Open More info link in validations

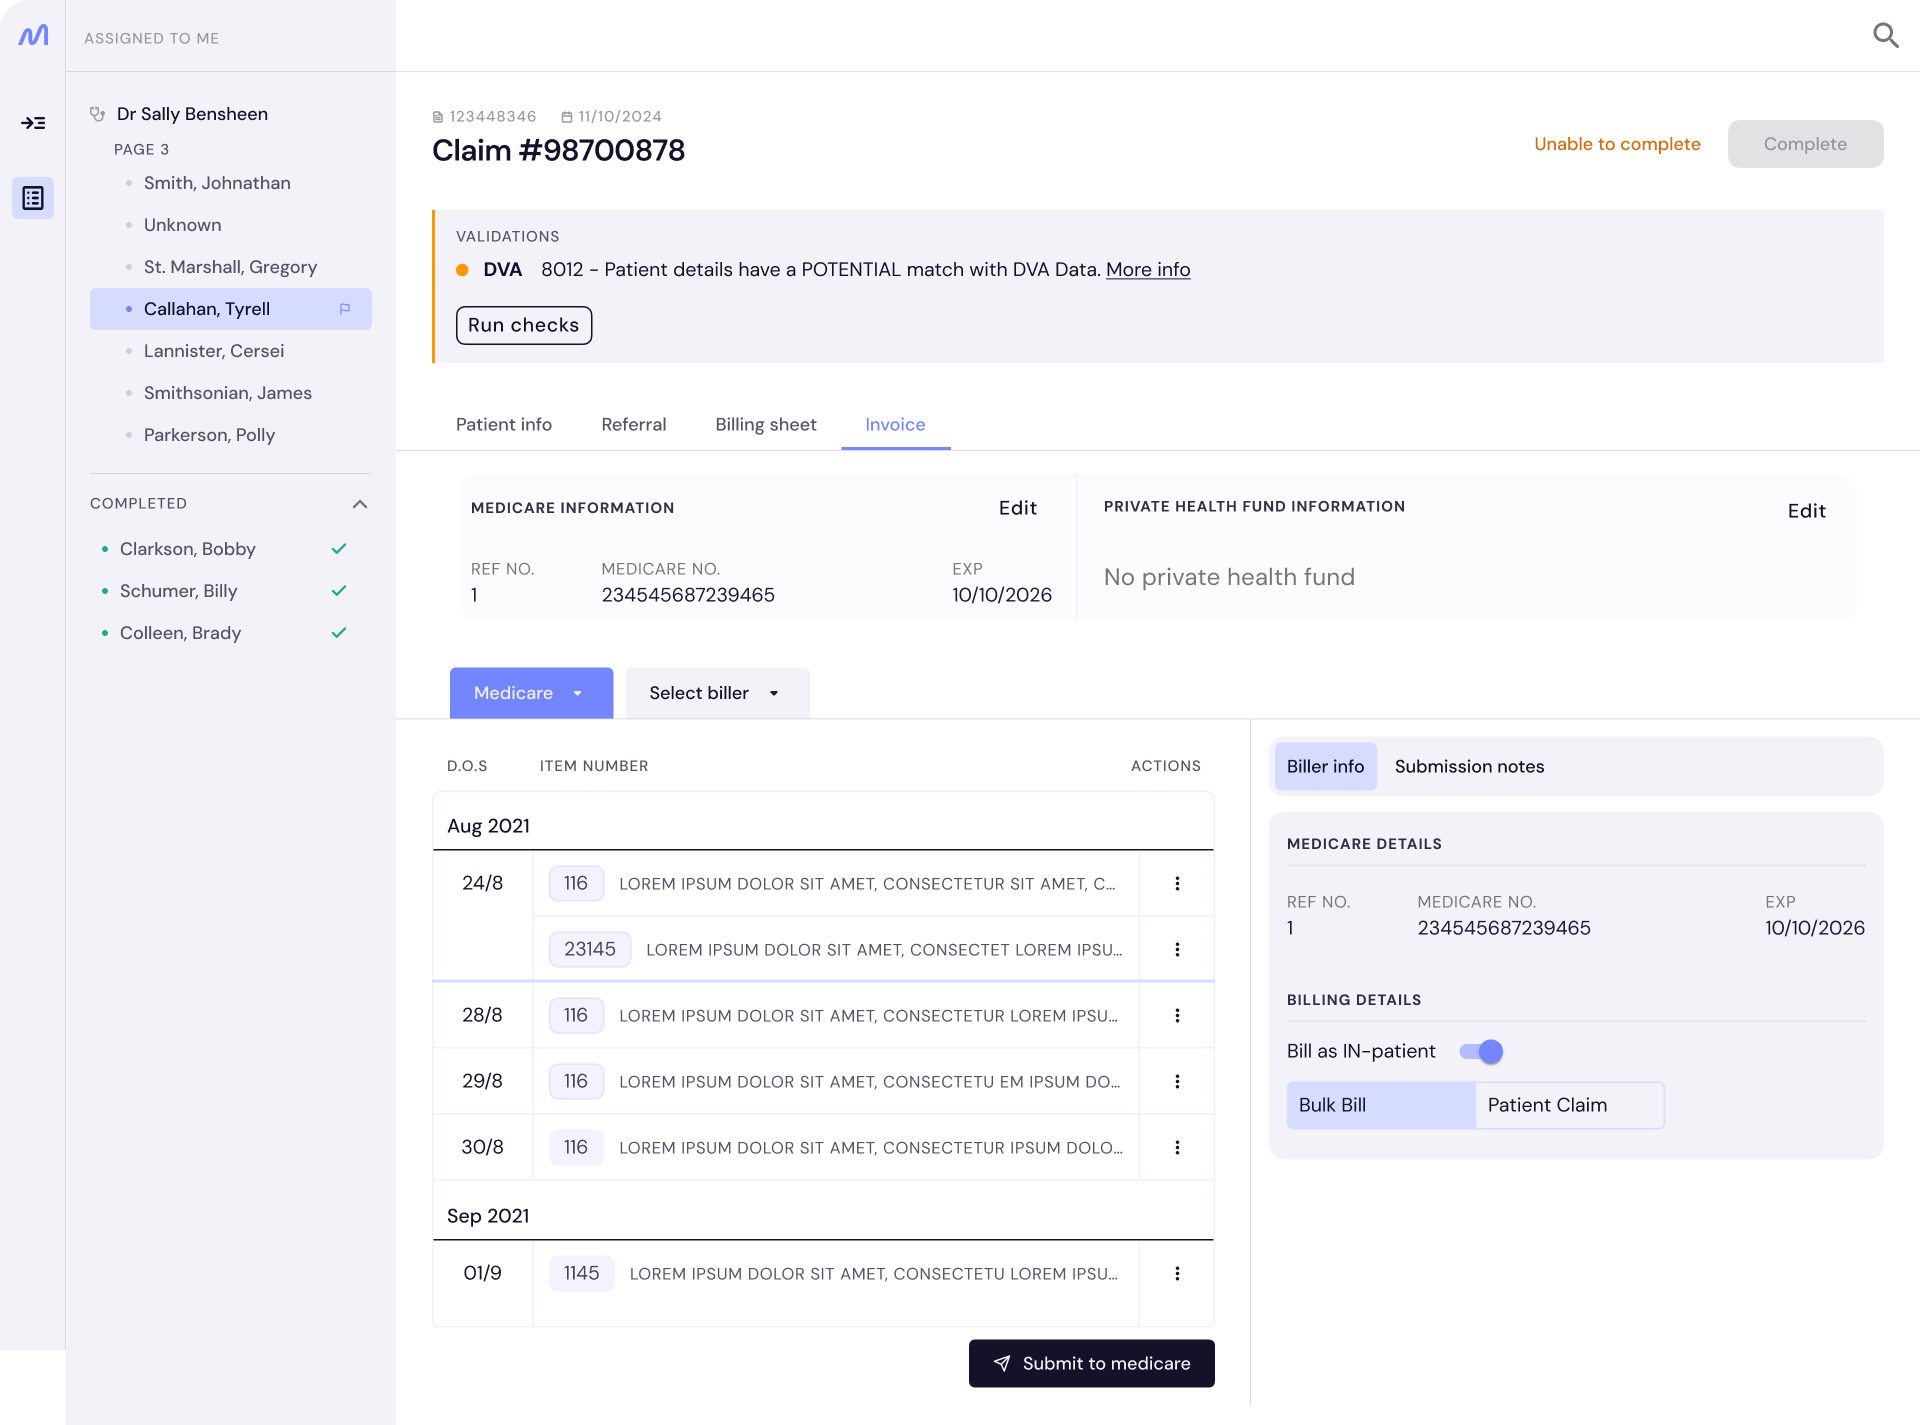click(x=1148, y=270)
